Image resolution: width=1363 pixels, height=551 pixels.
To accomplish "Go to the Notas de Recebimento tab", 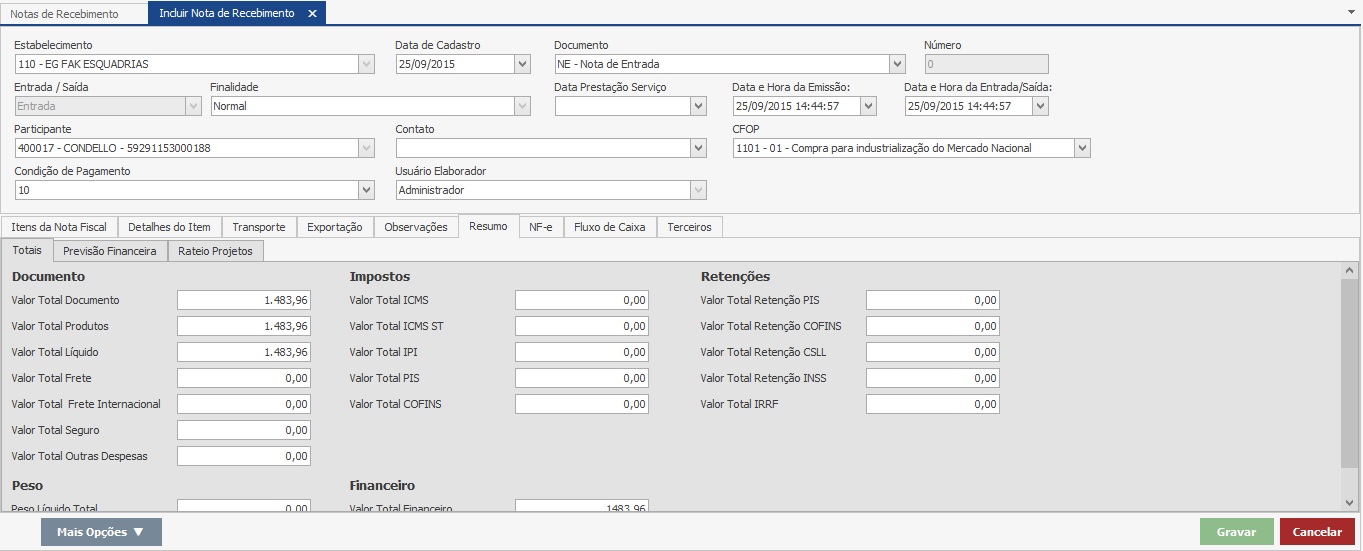I will click(x=64, y=14).
